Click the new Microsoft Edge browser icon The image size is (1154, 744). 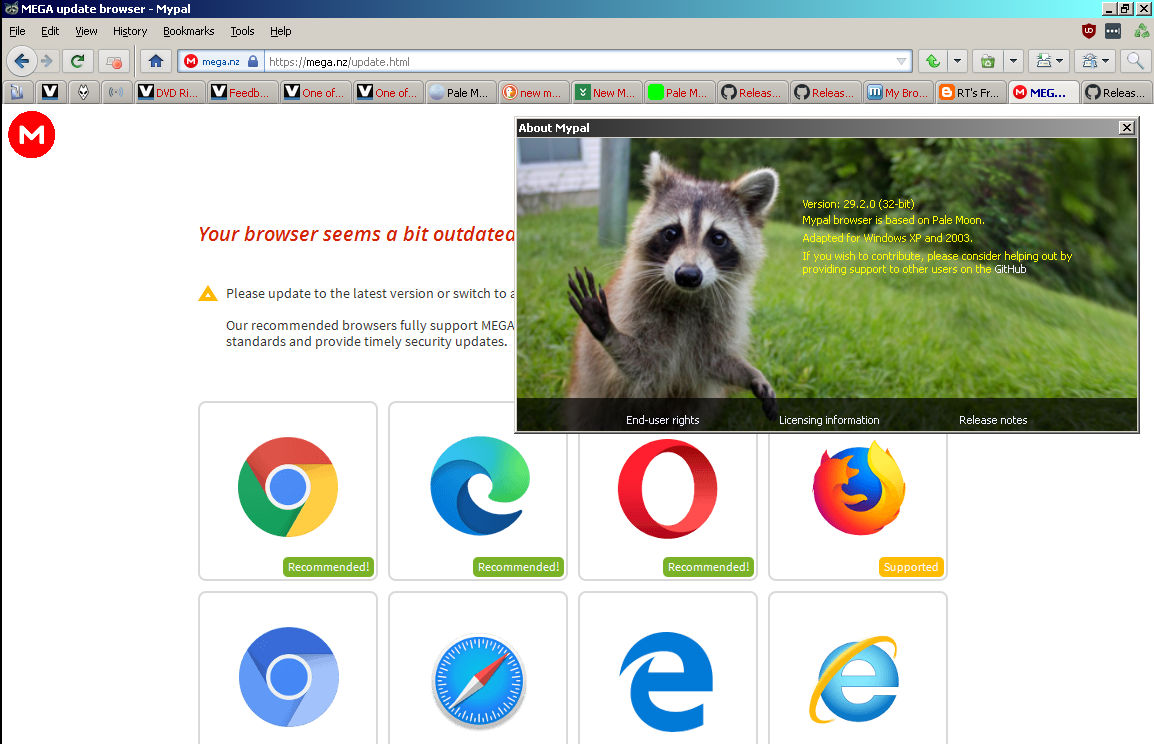coord(479,486)
